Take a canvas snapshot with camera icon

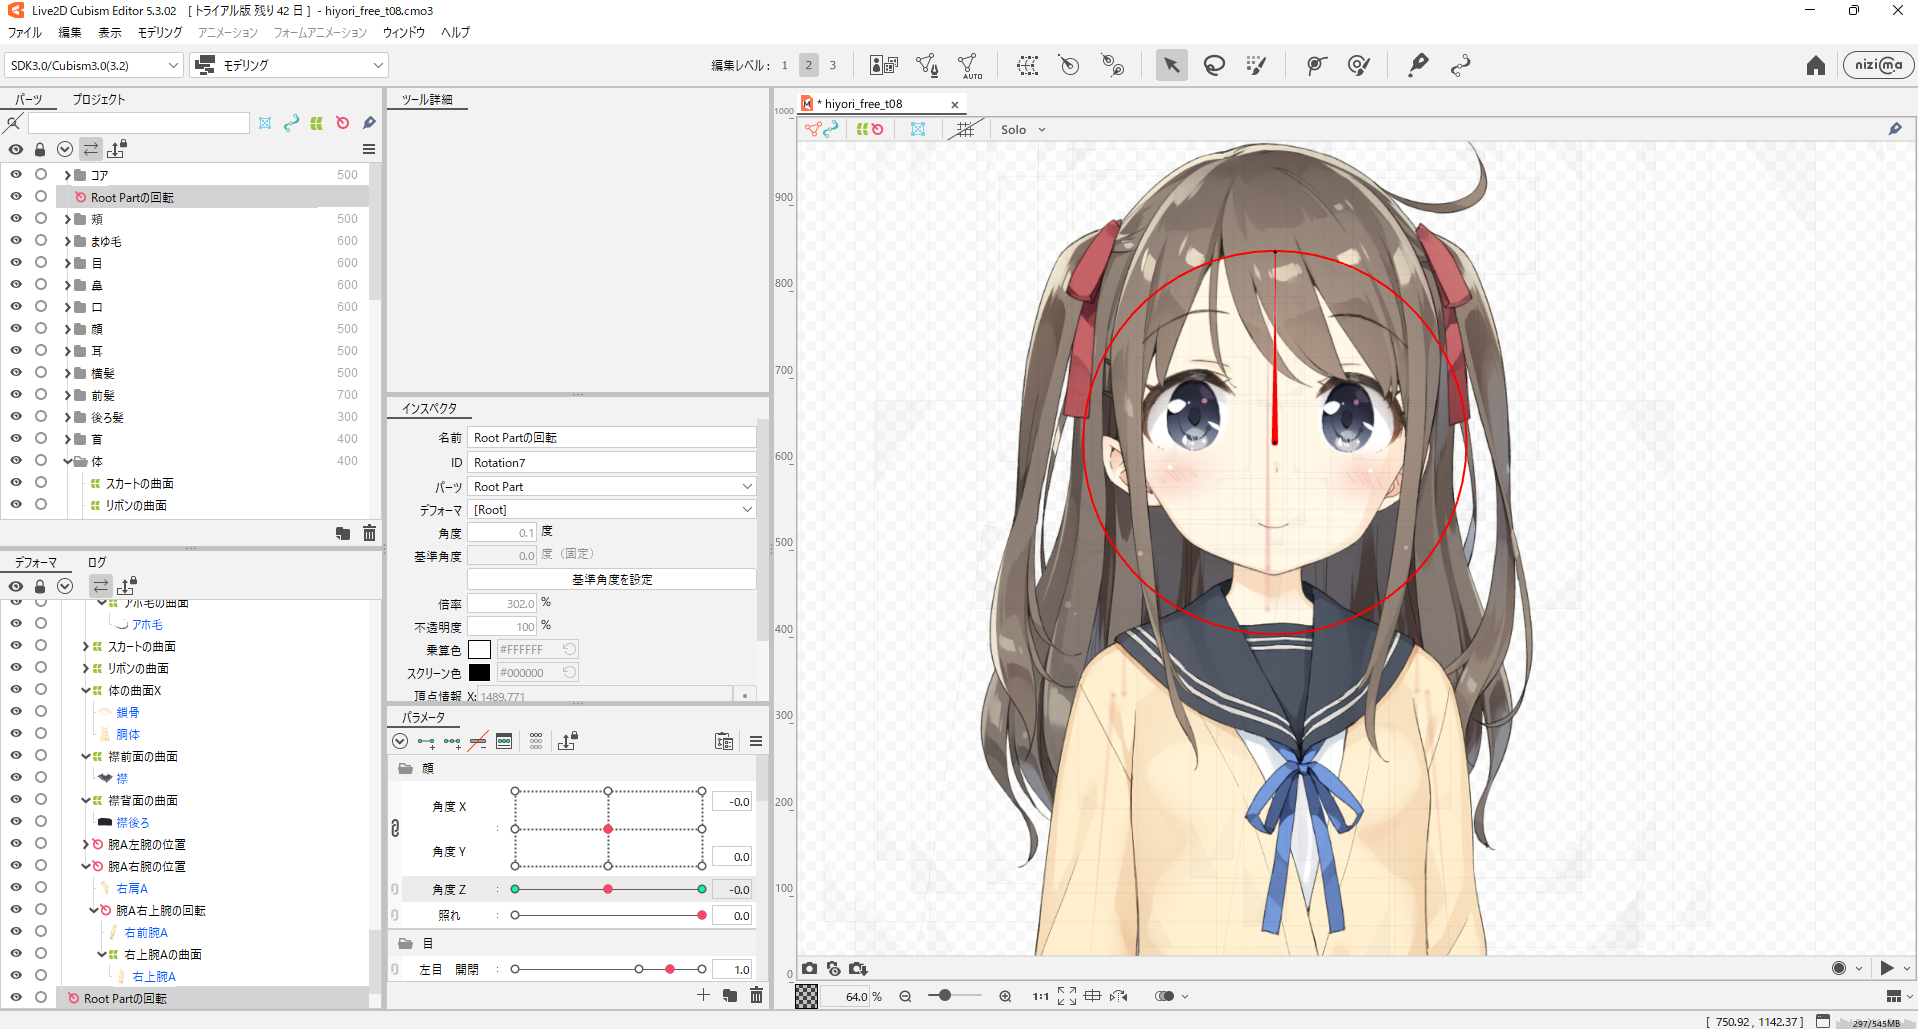point(809,968)
